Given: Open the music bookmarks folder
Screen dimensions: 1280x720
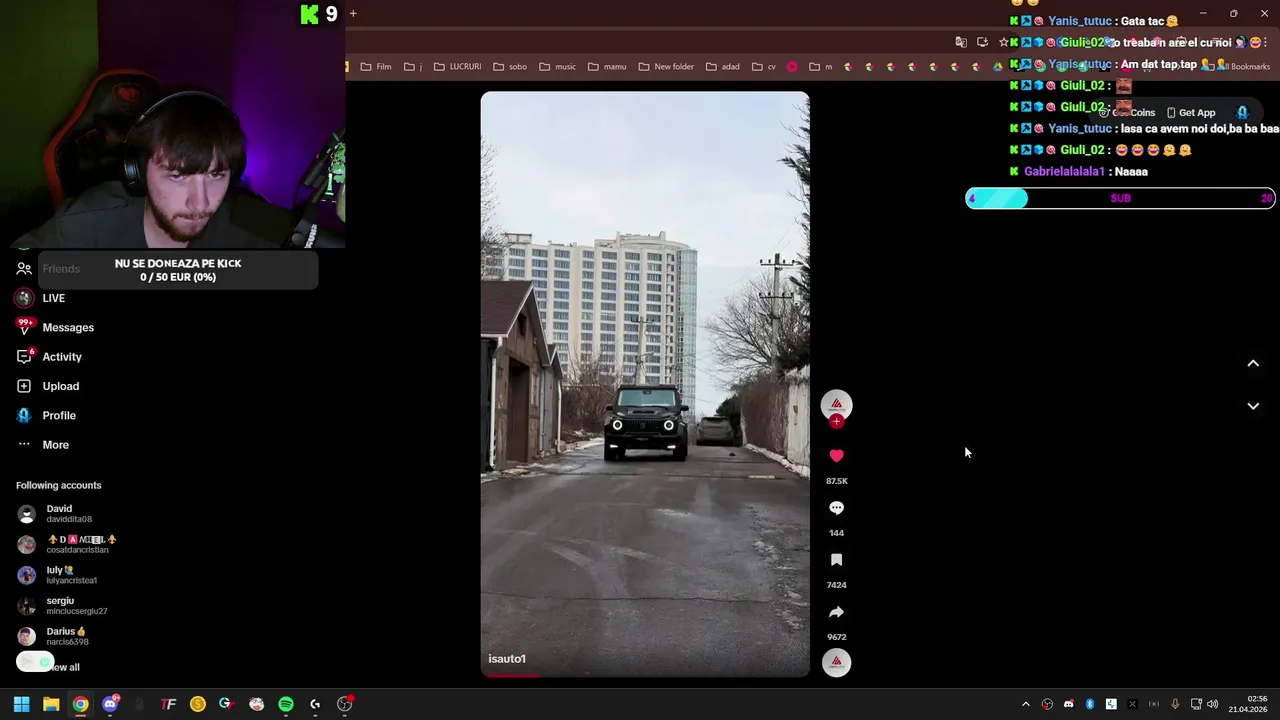Looking at the screenshot, I should (557, 67).
